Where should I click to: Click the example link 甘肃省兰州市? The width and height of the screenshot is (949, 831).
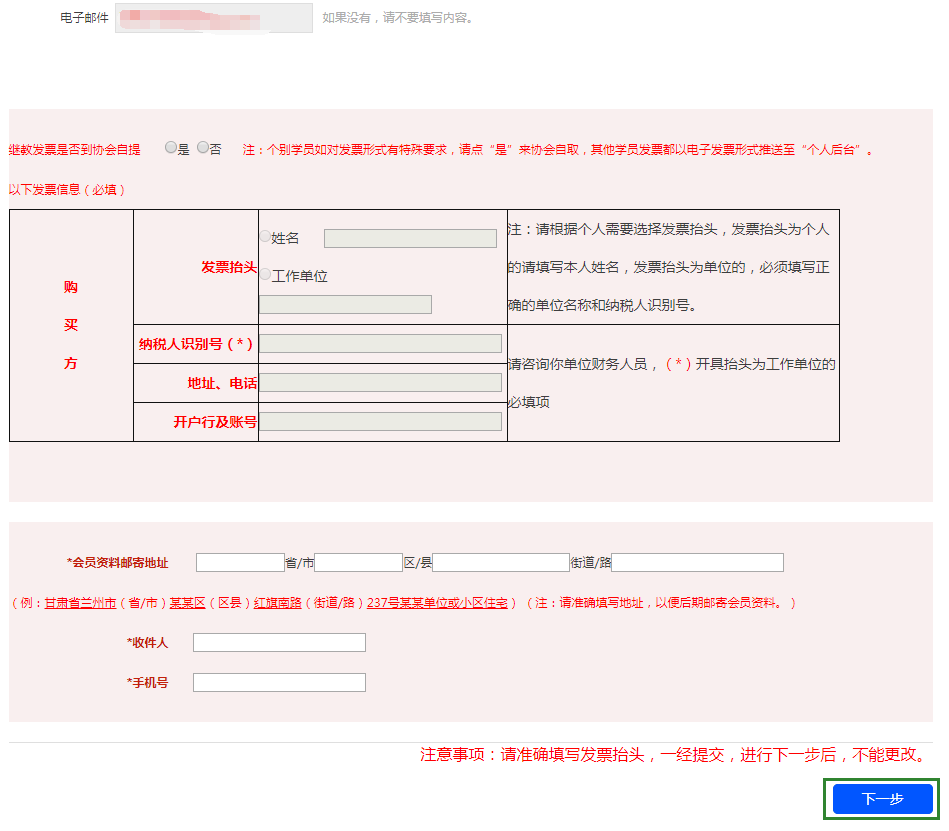(x=80, y=603)
